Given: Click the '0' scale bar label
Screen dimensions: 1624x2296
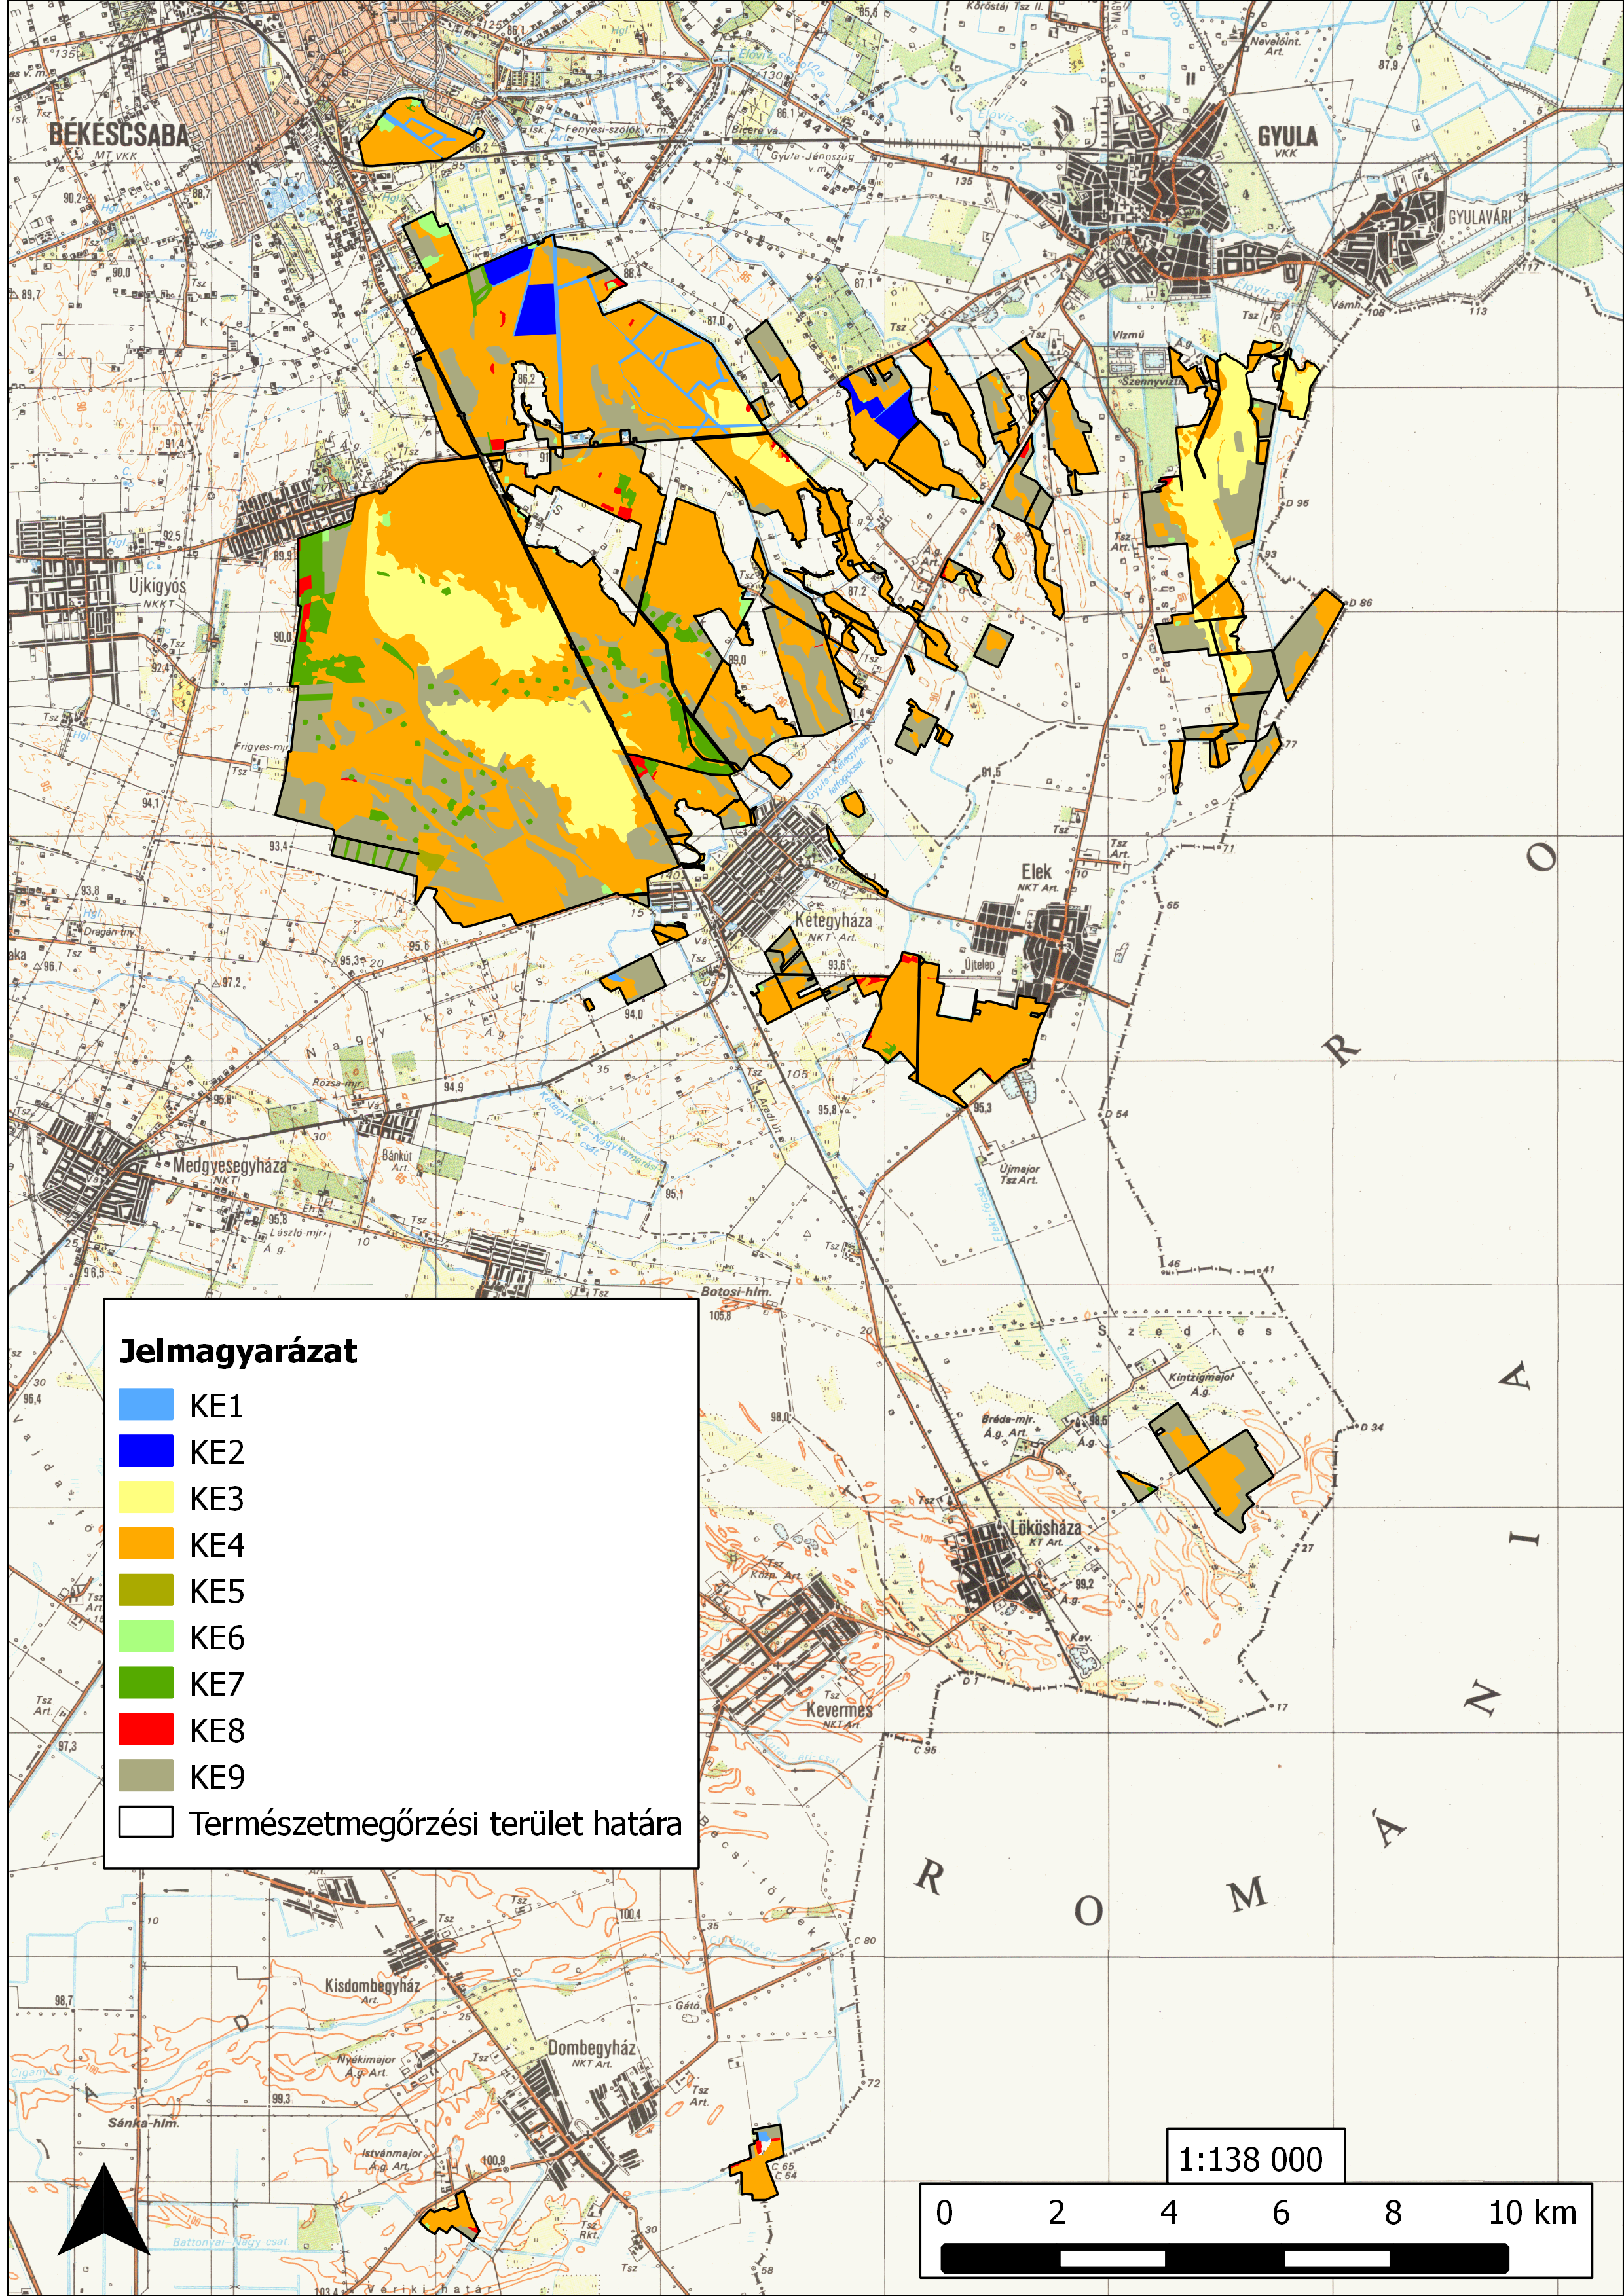Looking at the screenshot, I should pos(944,2213).
